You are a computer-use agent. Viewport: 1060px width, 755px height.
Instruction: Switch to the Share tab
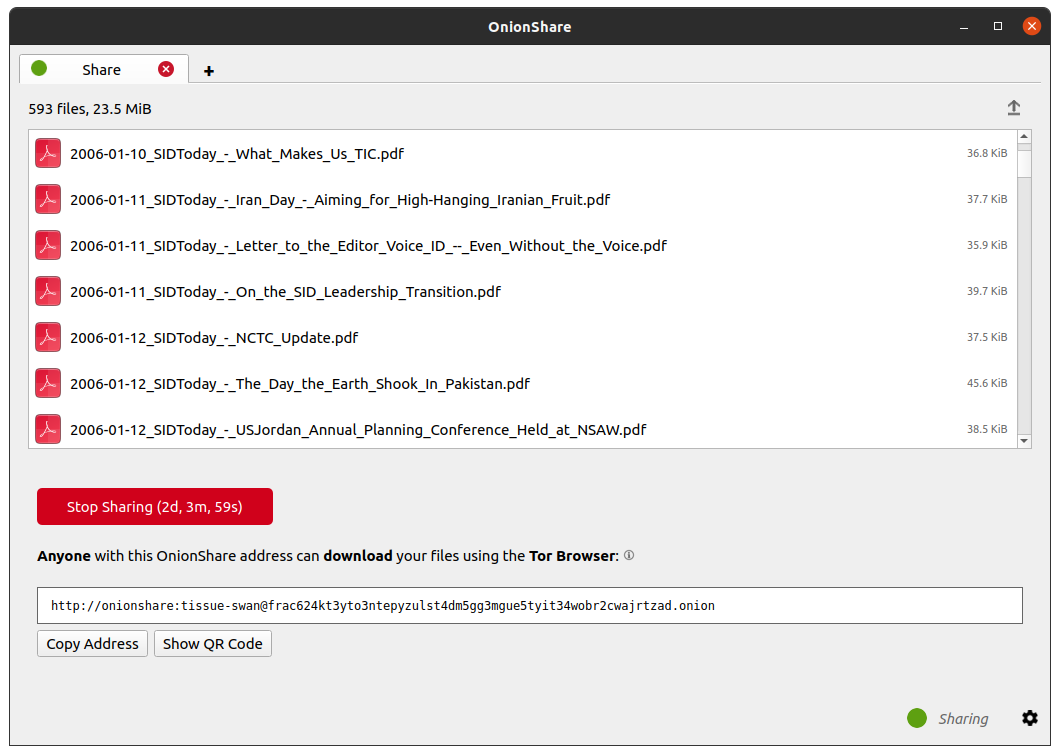[101, 70]
